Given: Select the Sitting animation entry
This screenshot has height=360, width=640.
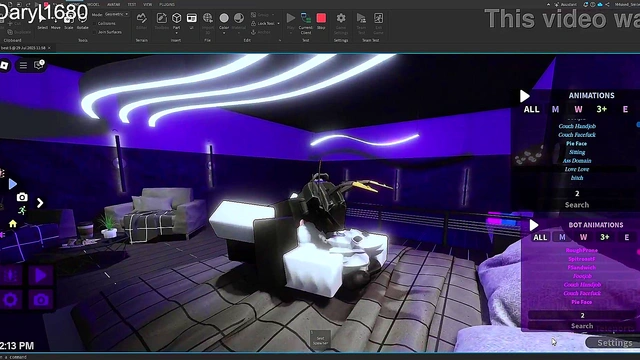Looking at the screenshot, I should pos(577,152).
